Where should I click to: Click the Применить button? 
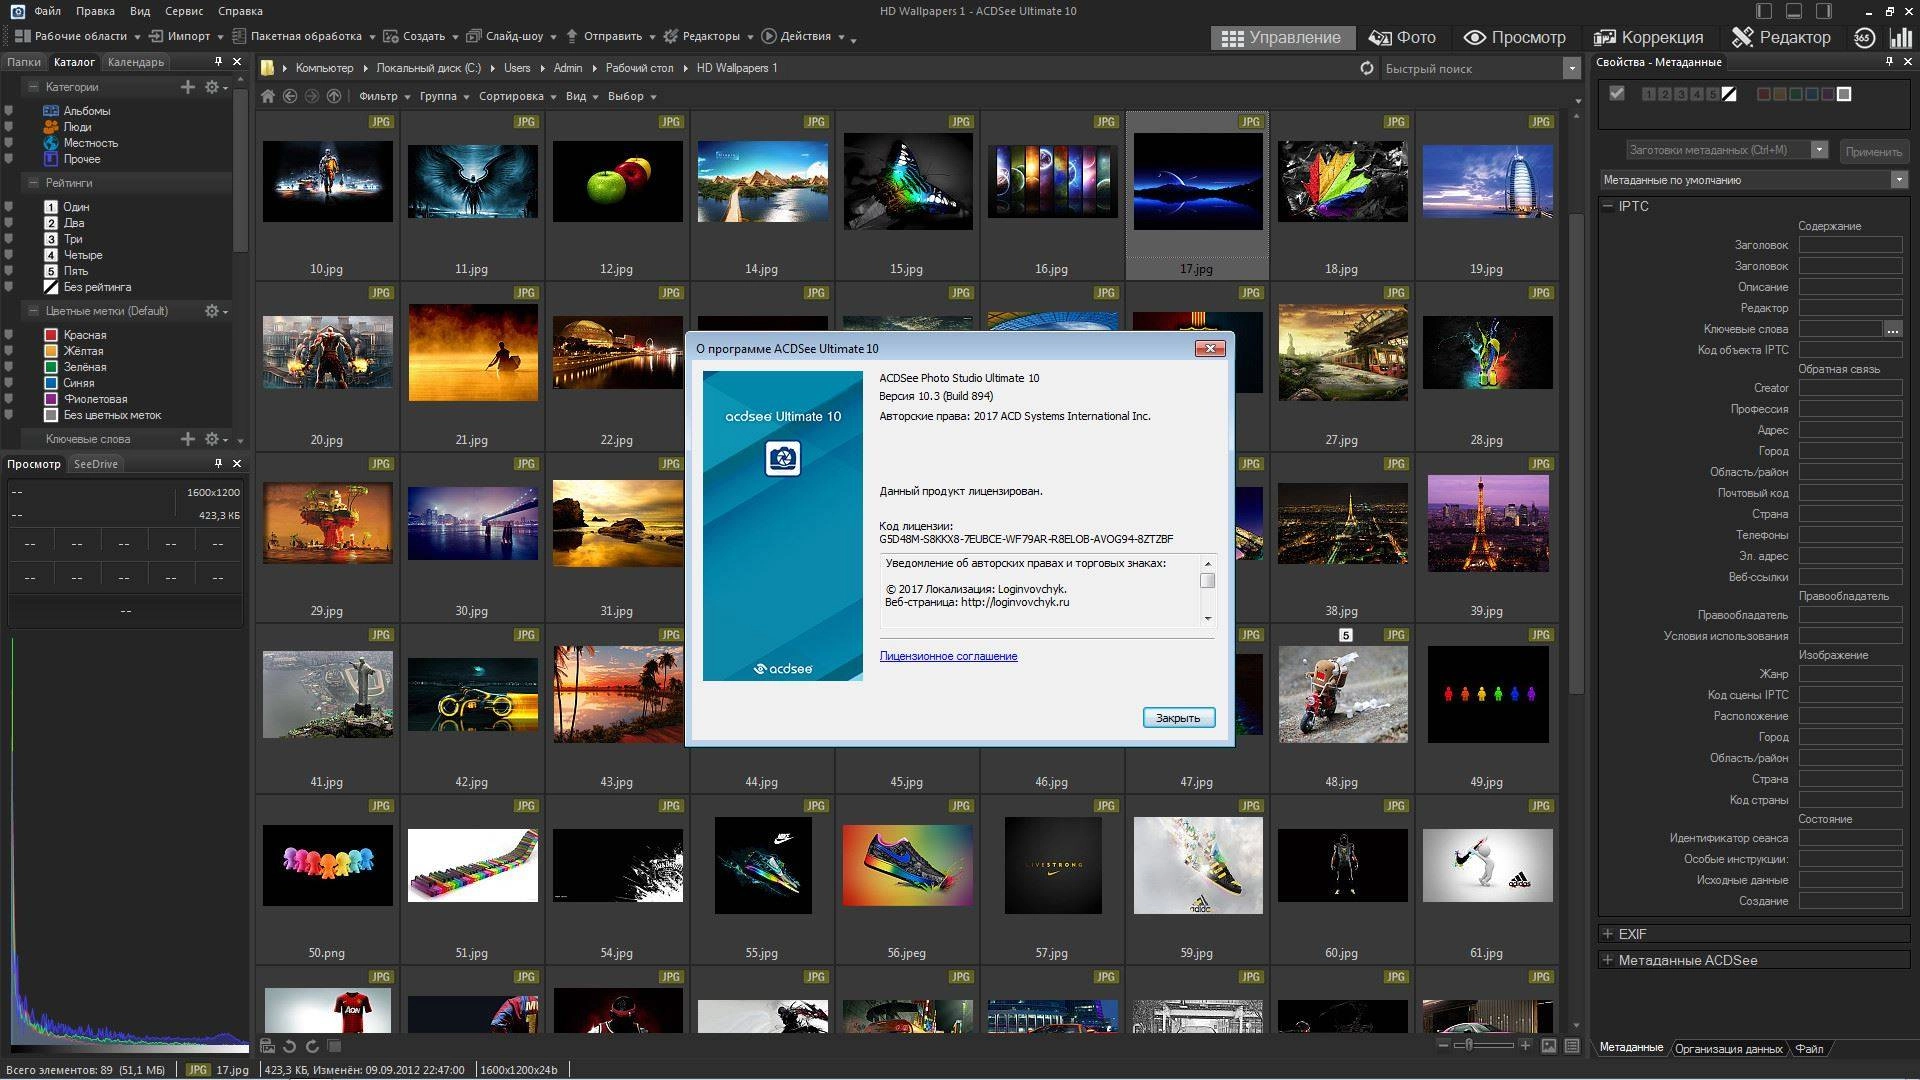[1873, 152]
